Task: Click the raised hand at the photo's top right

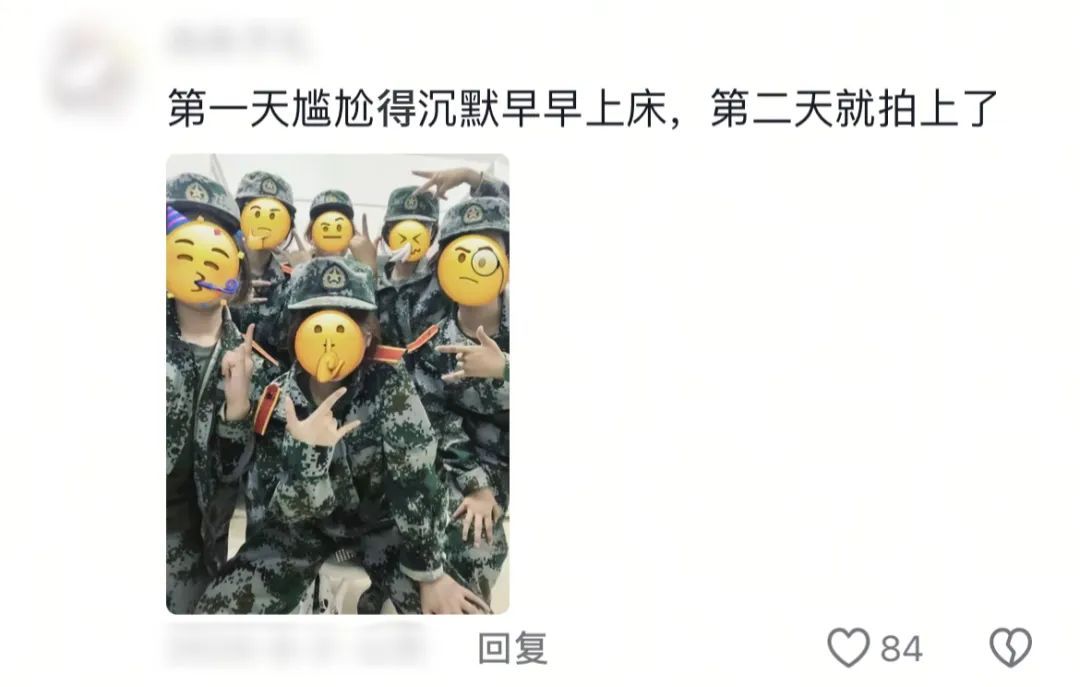Action: tap(448, 181)
